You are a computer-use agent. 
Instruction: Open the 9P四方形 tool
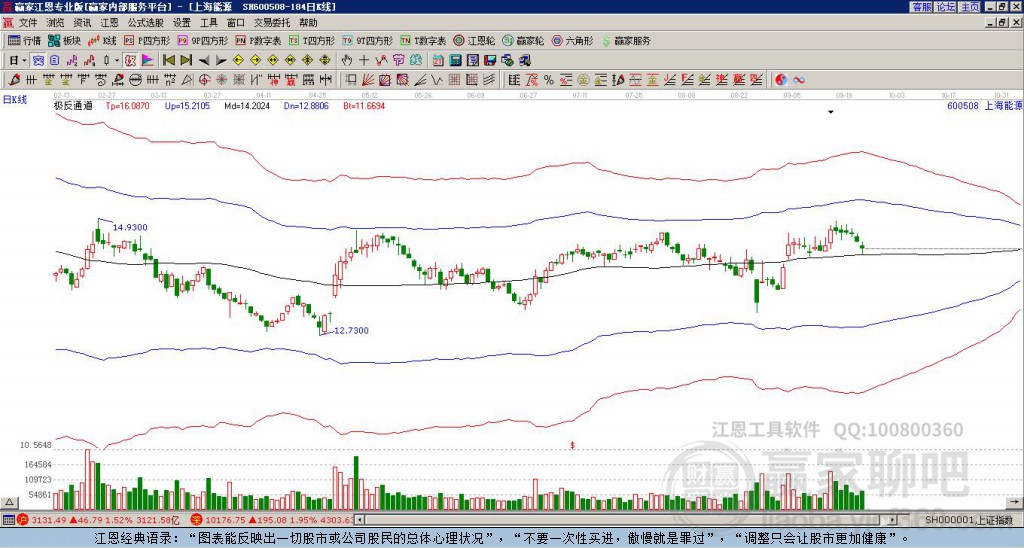[x=202, y=40]
